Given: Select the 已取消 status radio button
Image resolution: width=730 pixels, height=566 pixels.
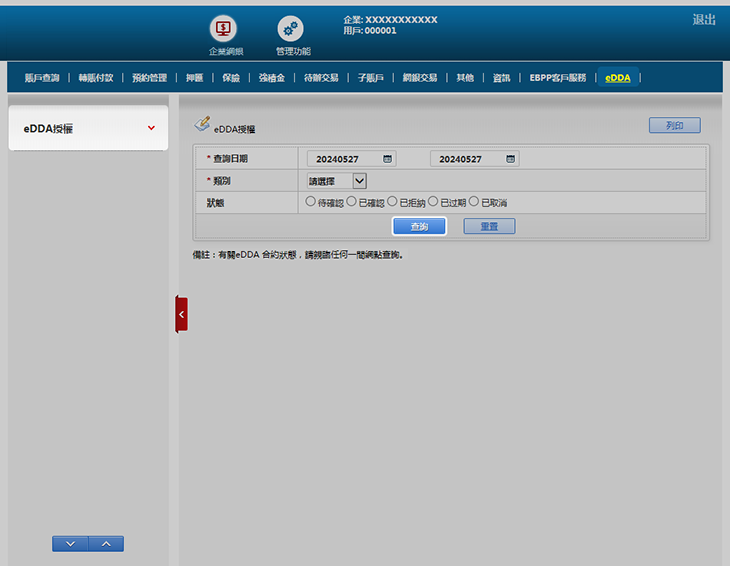Looking at the screenshot, I should click(474, 202).
